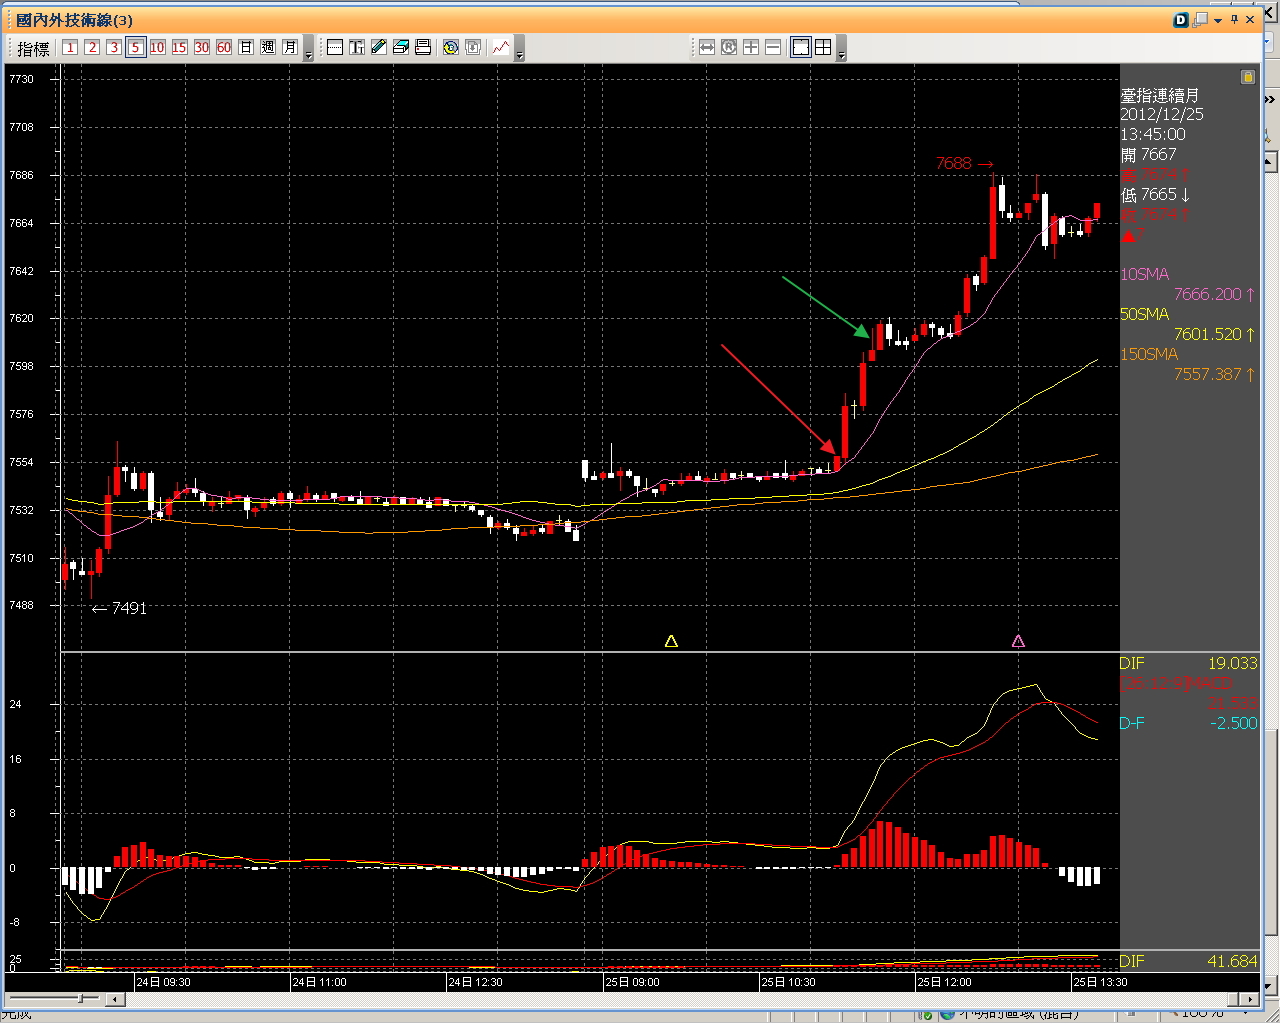Click the reset view R icon

click(729, 47)
